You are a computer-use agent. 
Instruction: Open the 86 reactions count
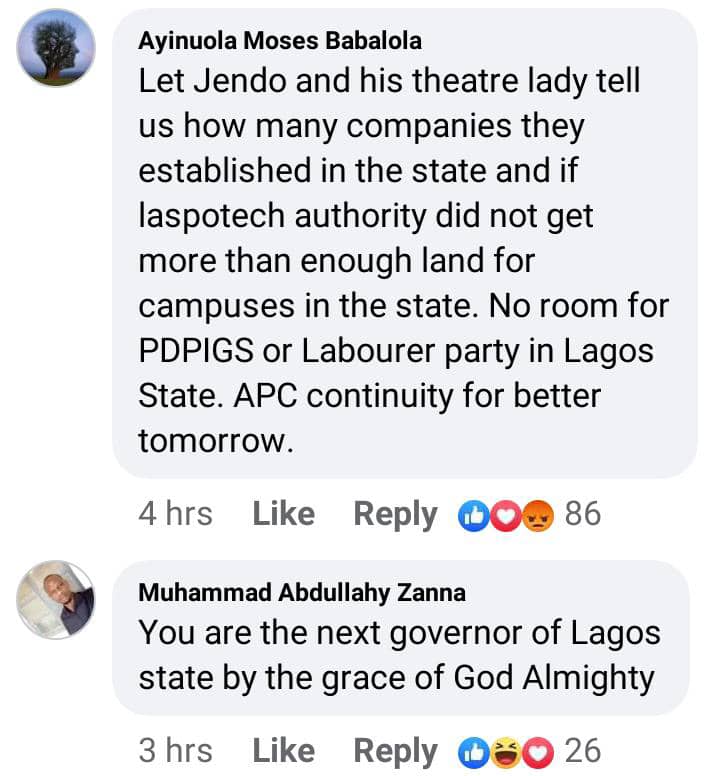(x=583, y=514)
